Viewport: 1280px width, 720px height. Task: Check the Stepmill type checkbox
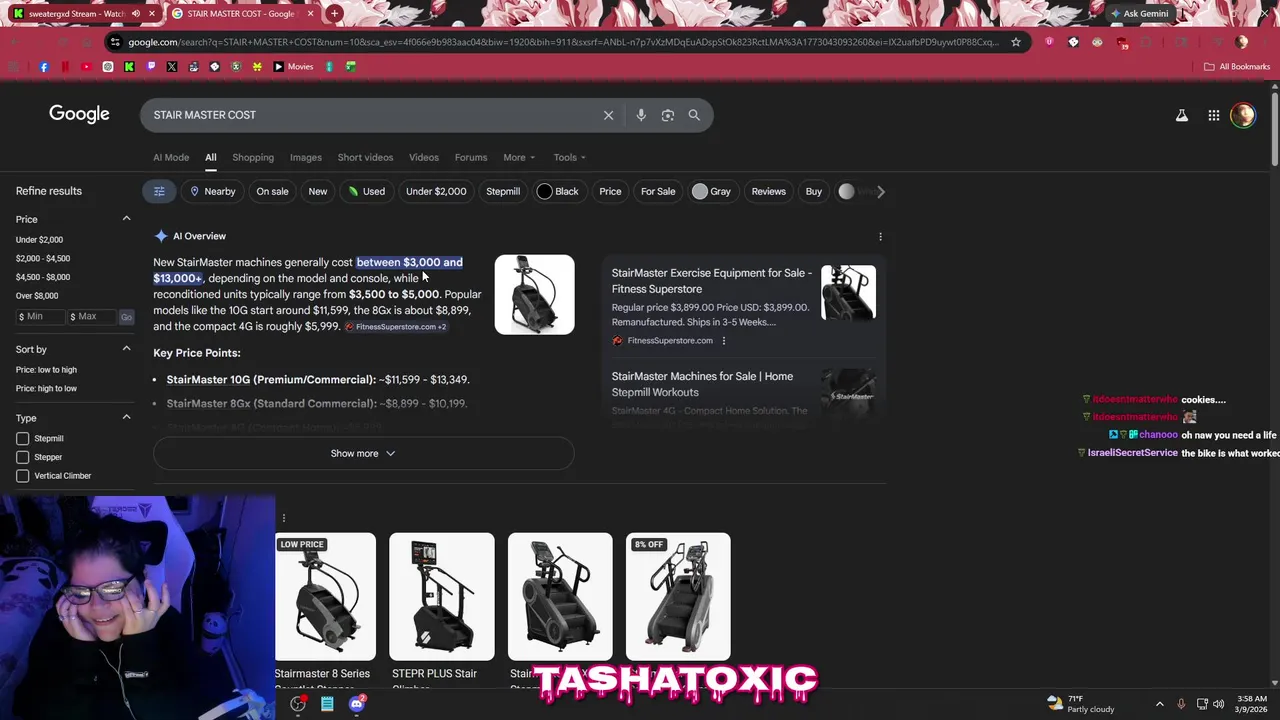(x=23, y=439)
